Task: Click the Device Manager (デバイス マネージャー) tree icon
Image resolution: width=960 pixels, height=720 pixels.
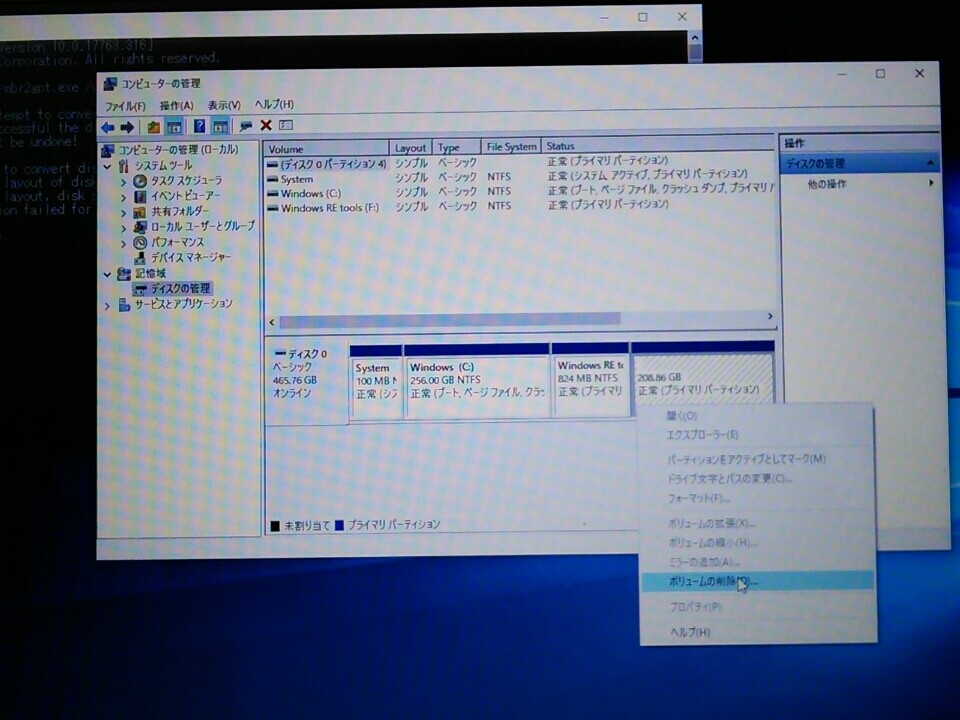Action: (141, 257)
